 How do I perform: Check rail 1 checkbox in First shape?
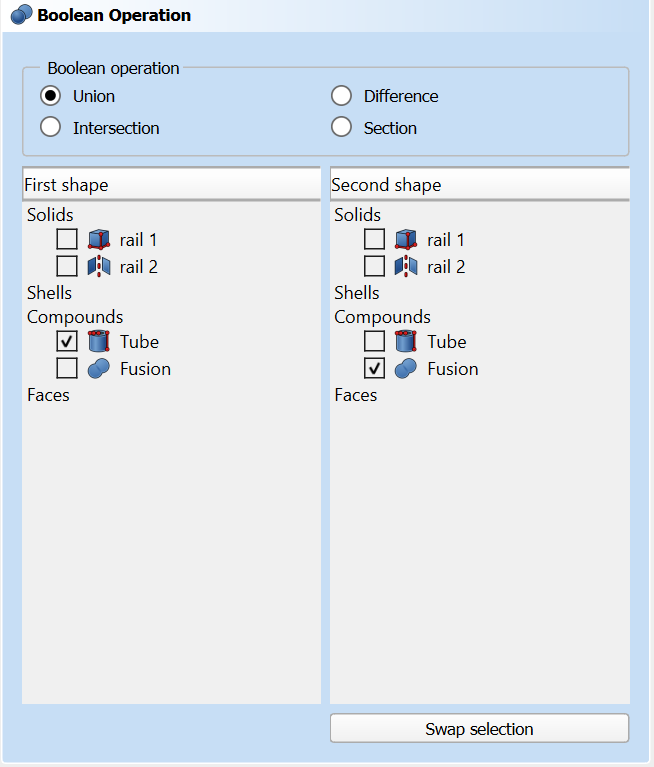(x=67, y=240)
